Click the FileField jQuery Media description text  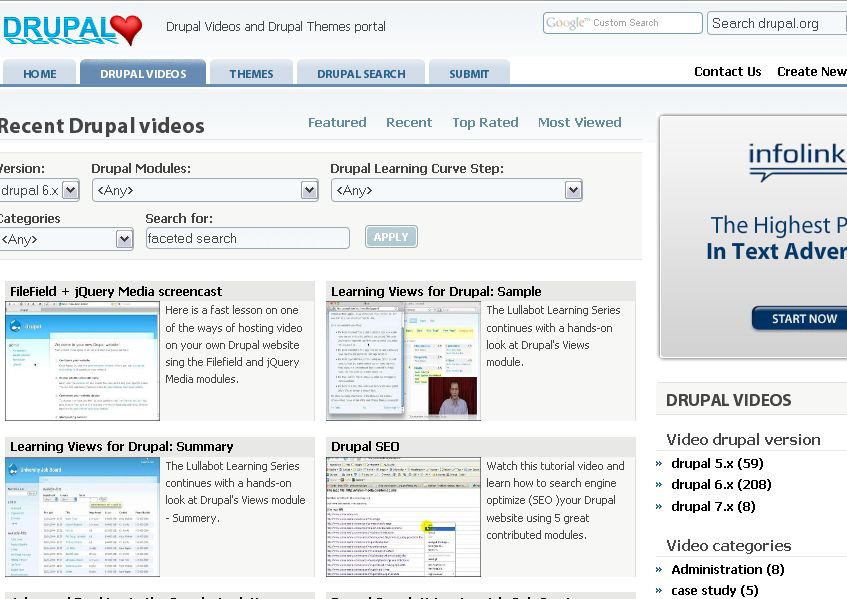234,345
